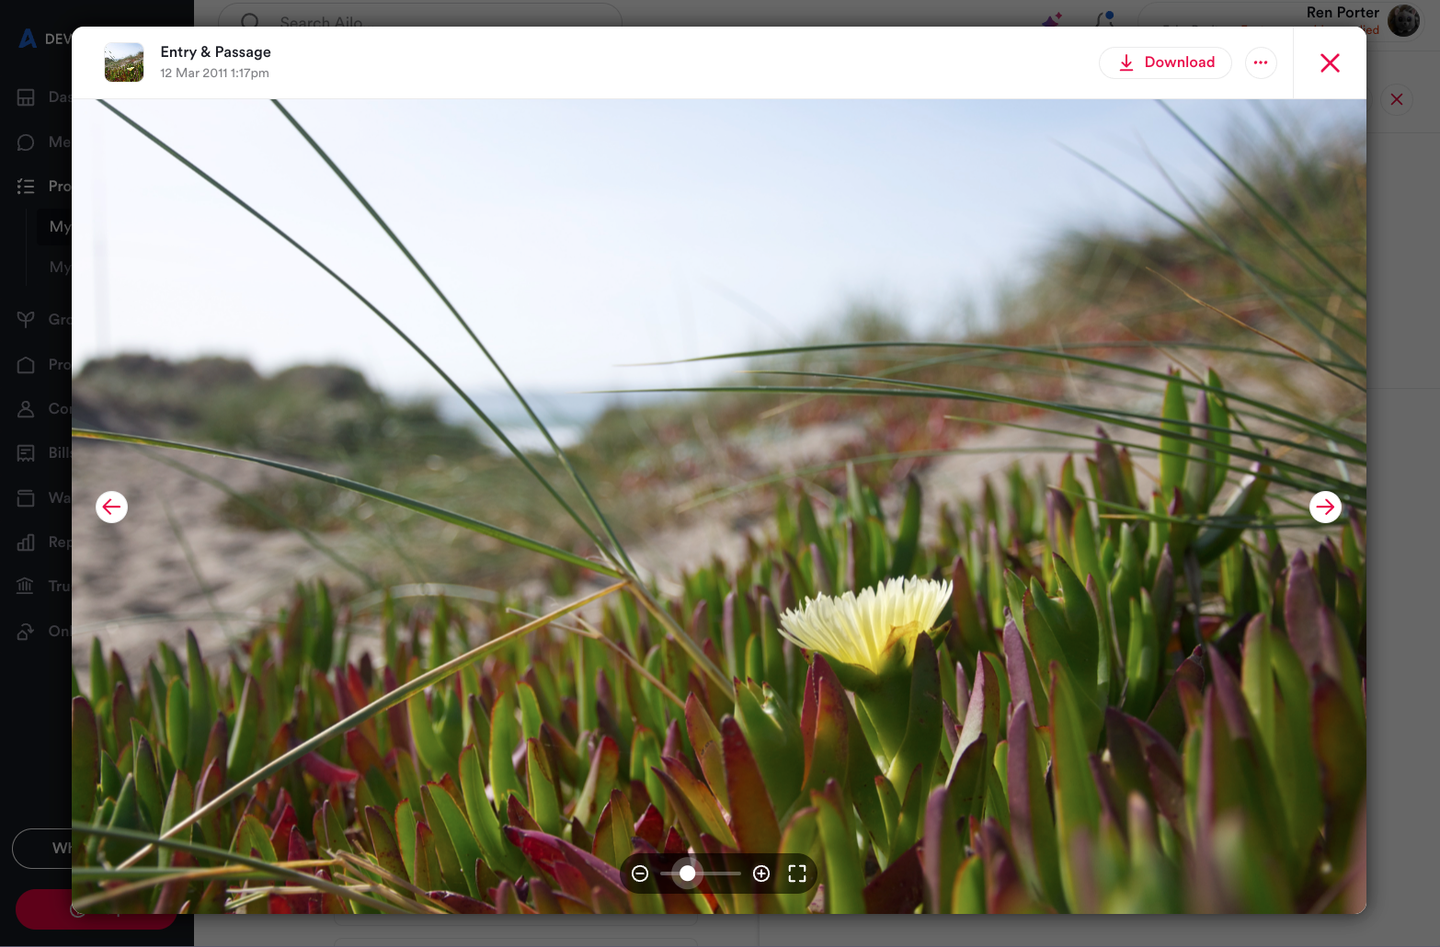Go to the next photo with the right arrow
1440x947 pixels.
click(x=1325, y=507)
